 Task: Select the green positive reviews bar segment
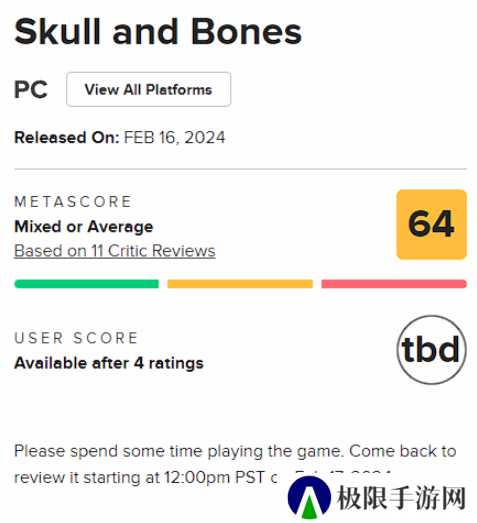coord(86,284)
